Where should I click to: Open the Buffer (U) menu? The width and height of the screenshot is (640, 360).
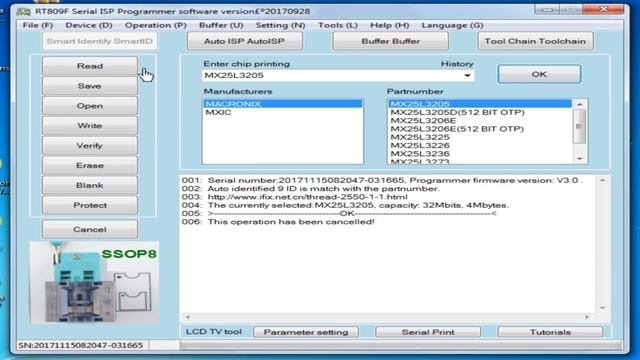coord(221,25)
